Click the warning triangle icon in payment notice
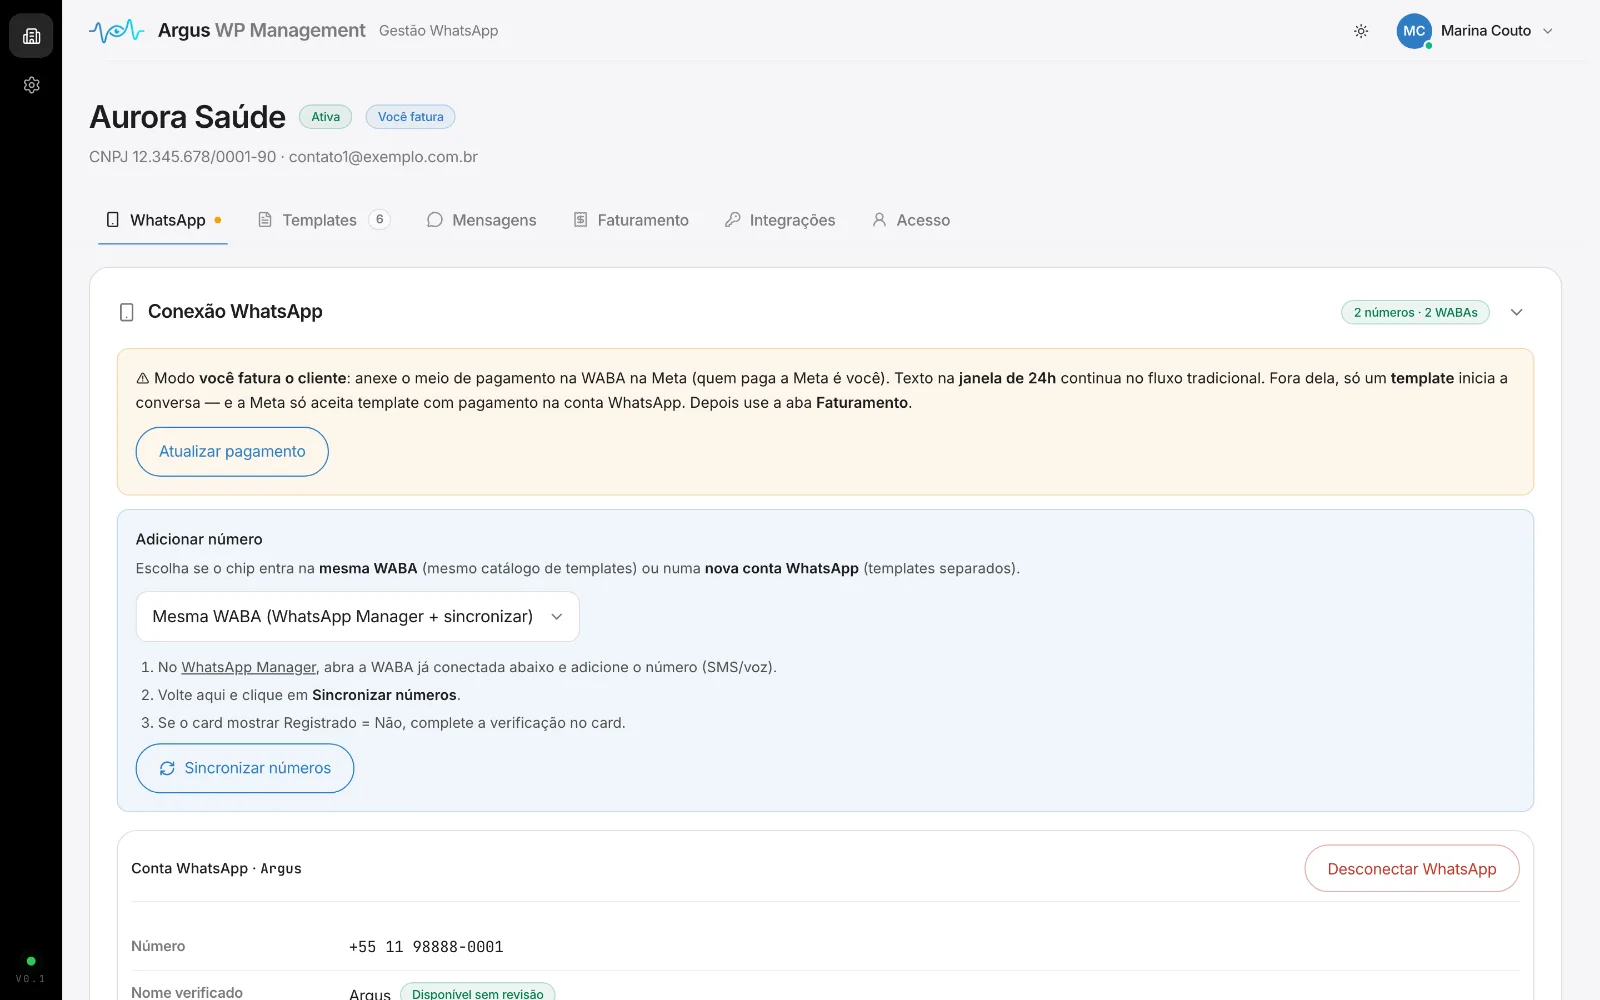The width and height of the screenshot is (1600, 1000). pos(143,378)
